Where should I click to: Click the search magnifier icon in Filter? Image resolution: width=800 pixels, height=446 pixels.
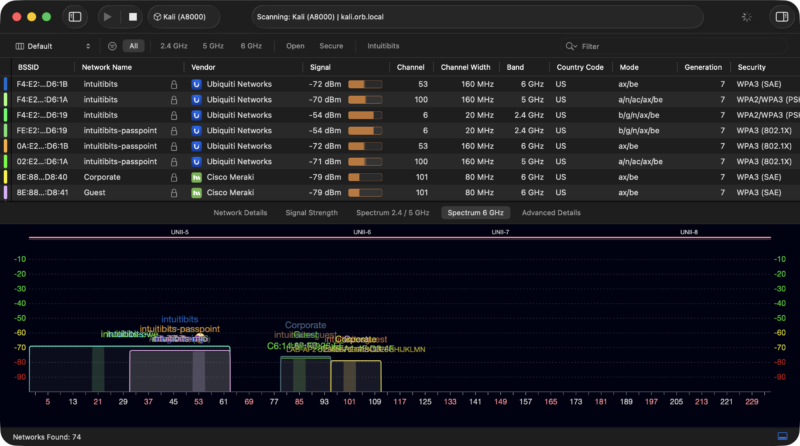[x=570, y=46]
